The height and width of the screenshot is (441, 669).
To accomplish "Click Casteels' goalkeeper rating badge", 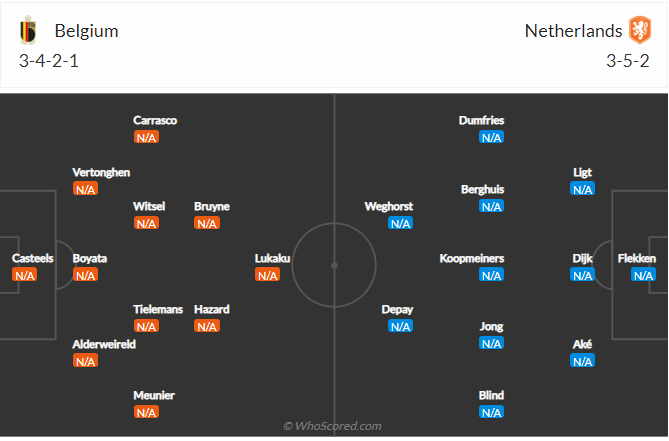I will (x=25, y=275).
